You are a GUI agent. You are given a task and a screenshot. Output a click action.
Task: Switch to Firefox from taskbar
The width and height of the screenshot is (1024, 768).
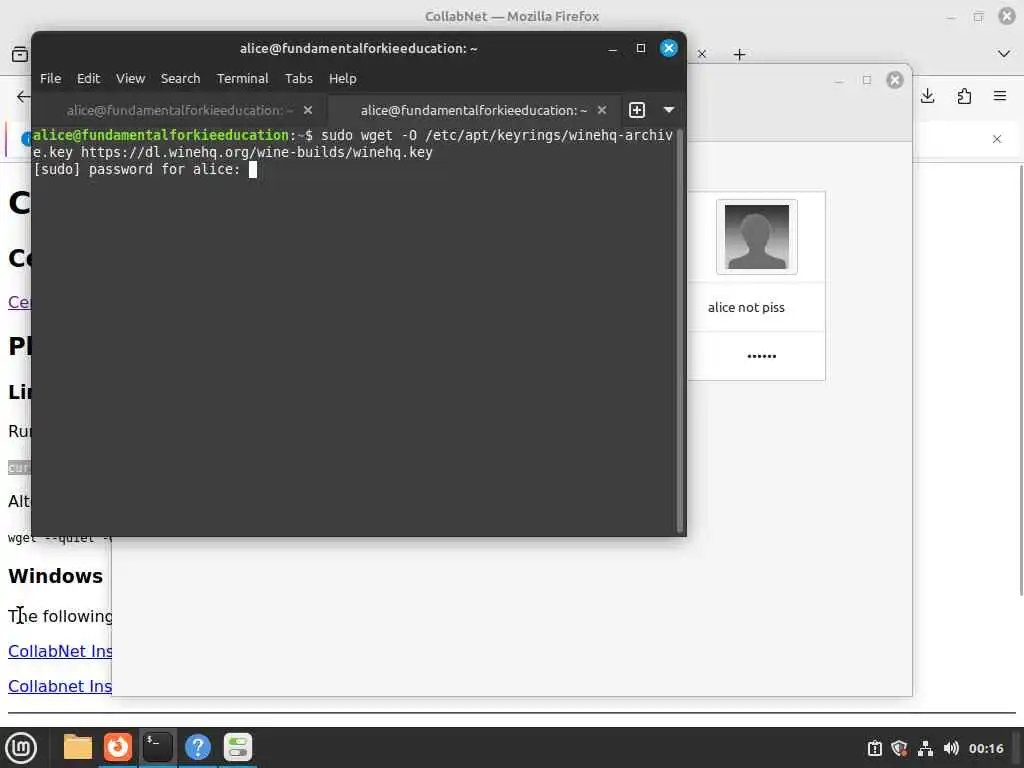118,747
